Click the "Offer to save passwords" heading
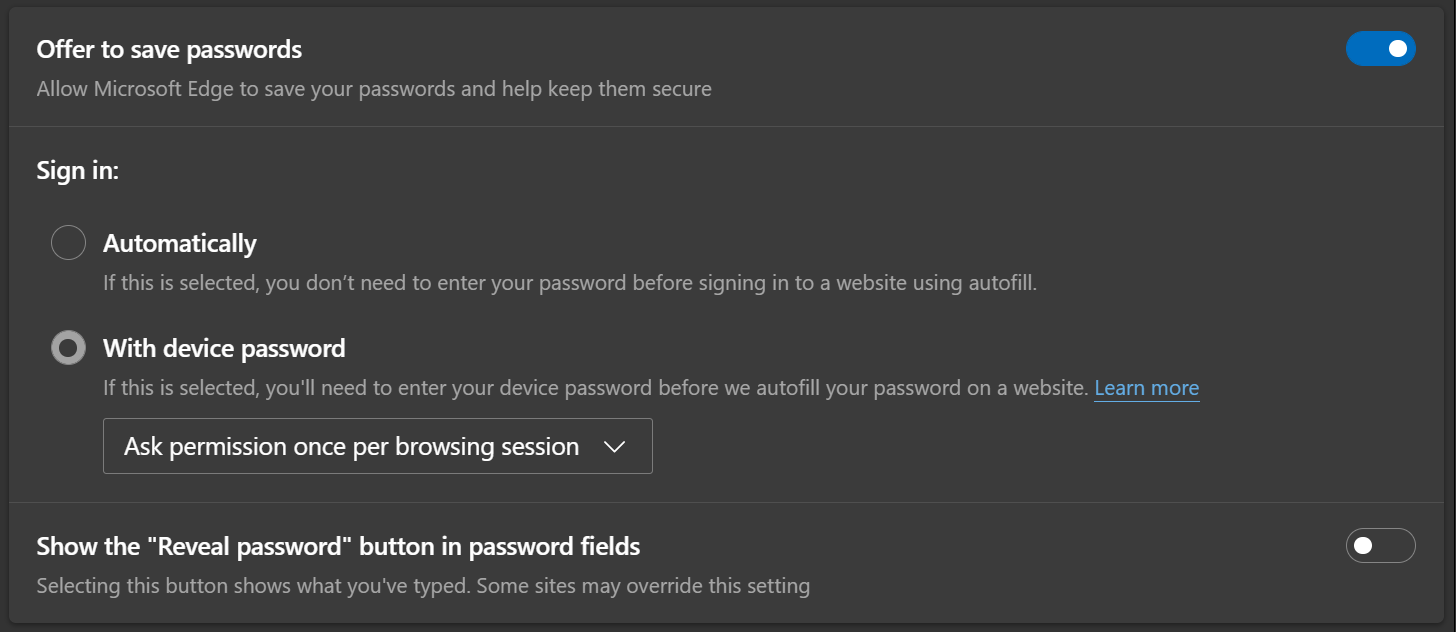Screen dimensions: 1456x632 pos(169,48)
